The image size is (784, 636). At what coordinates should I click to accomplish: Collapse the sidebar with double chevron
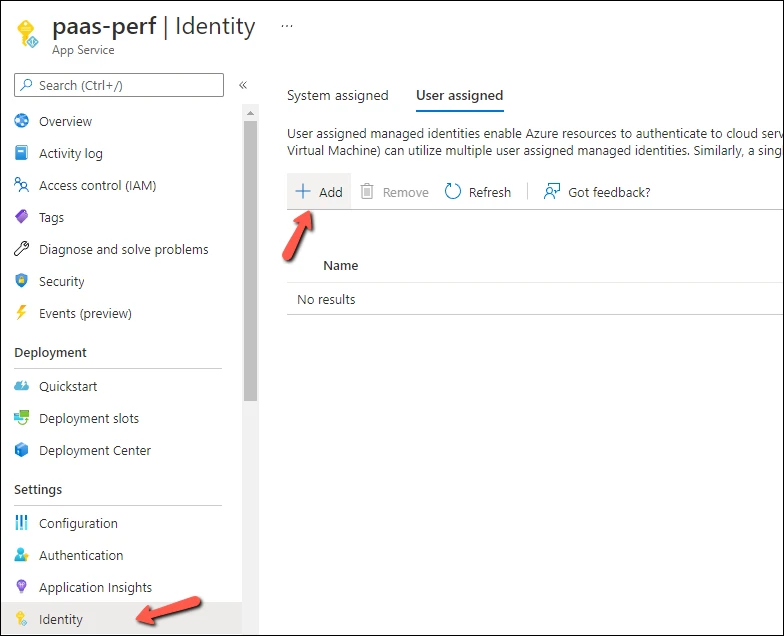(x=243, y=85)
